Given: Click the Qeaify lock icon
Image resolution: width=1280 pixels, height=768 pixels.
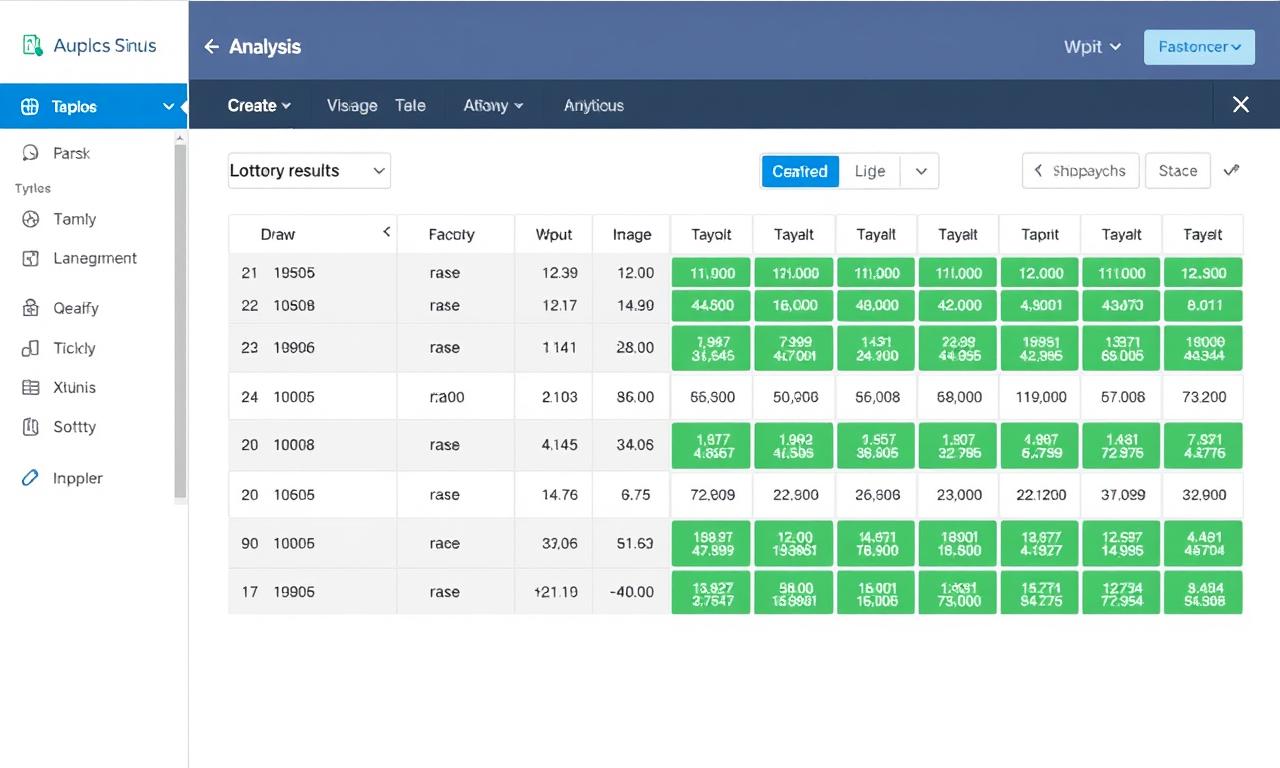Looking at the screenshot, I should [x=30, y=308].
